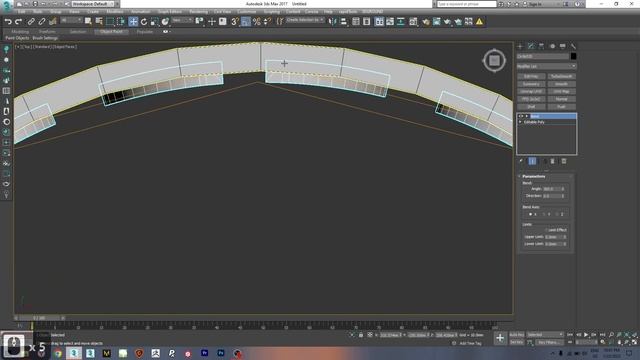Toggle the Bend modifier eye icon

point(520,116)
